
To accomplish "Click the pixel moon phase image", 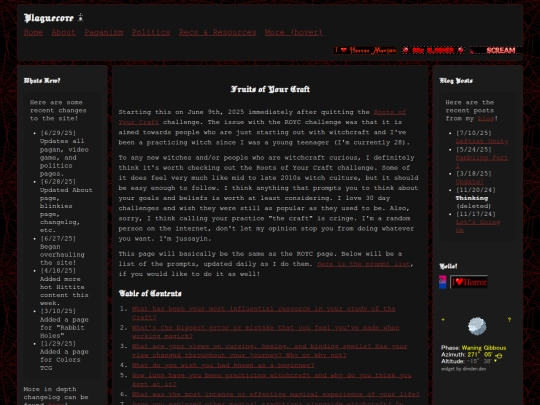I will pos(477,326).
